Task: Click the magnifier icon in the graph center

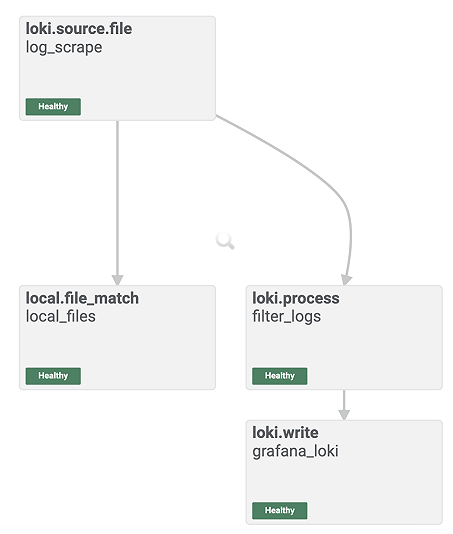Action: [x=225, y=241]
